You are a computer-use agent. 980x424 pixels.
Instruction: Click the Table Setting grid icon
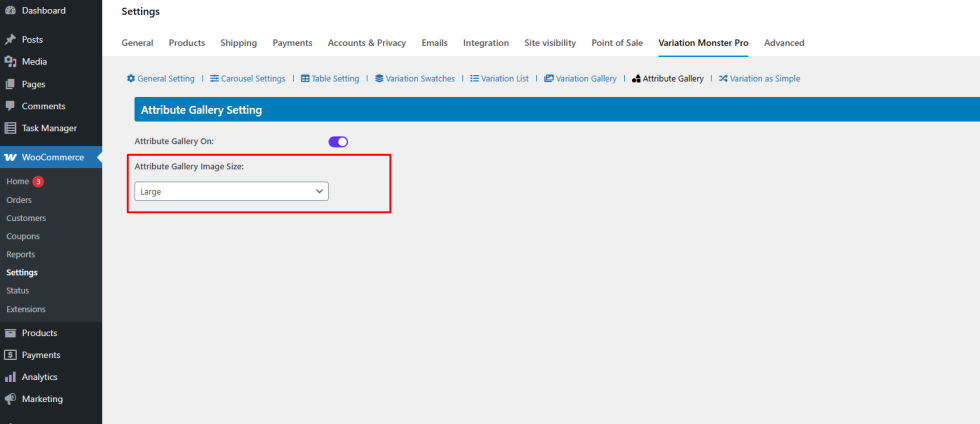point(305,78)
